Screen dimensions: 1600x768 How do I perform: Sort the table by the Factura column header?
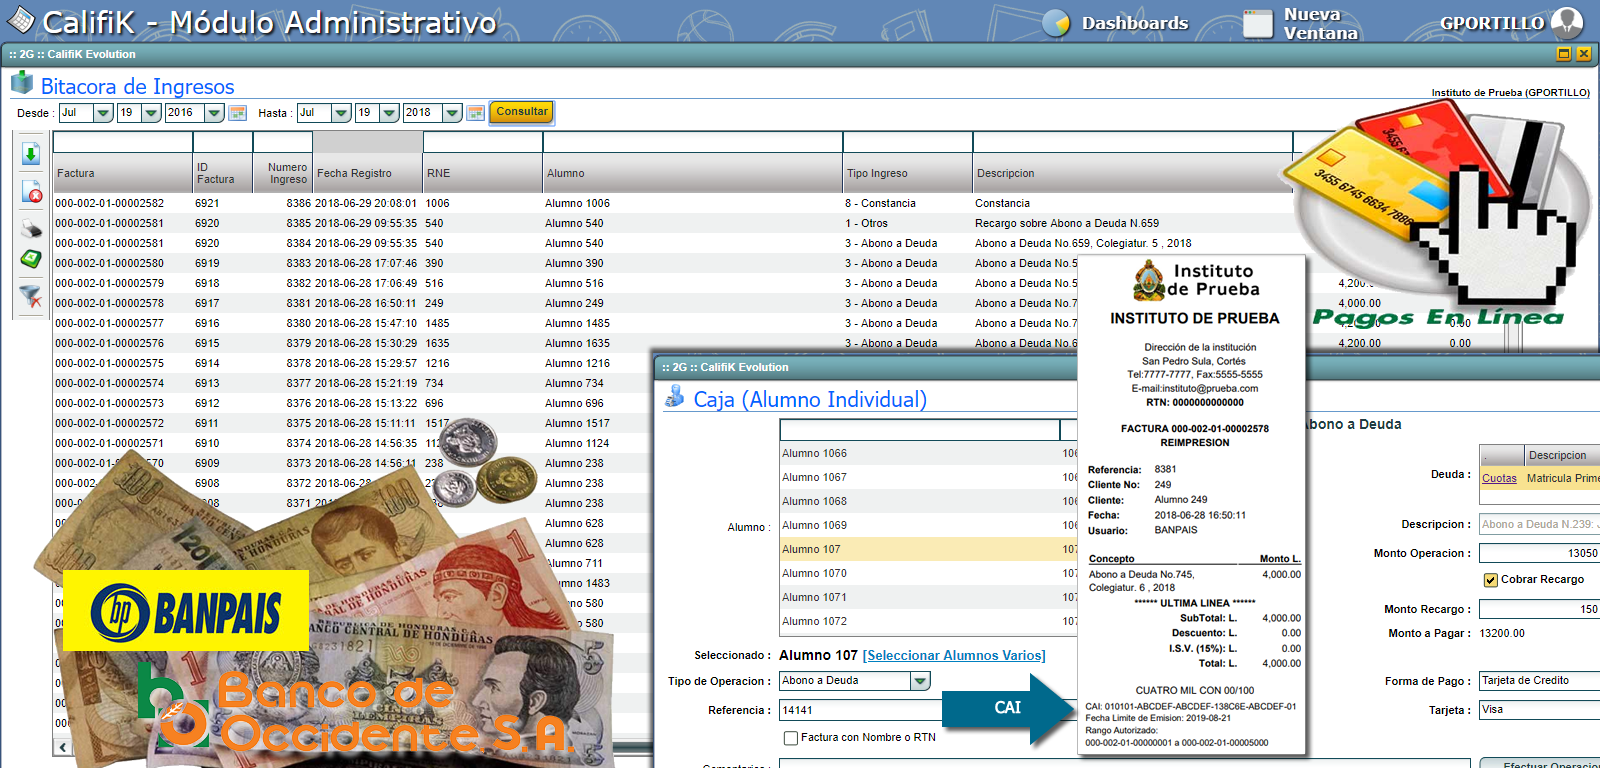point(123,173)
